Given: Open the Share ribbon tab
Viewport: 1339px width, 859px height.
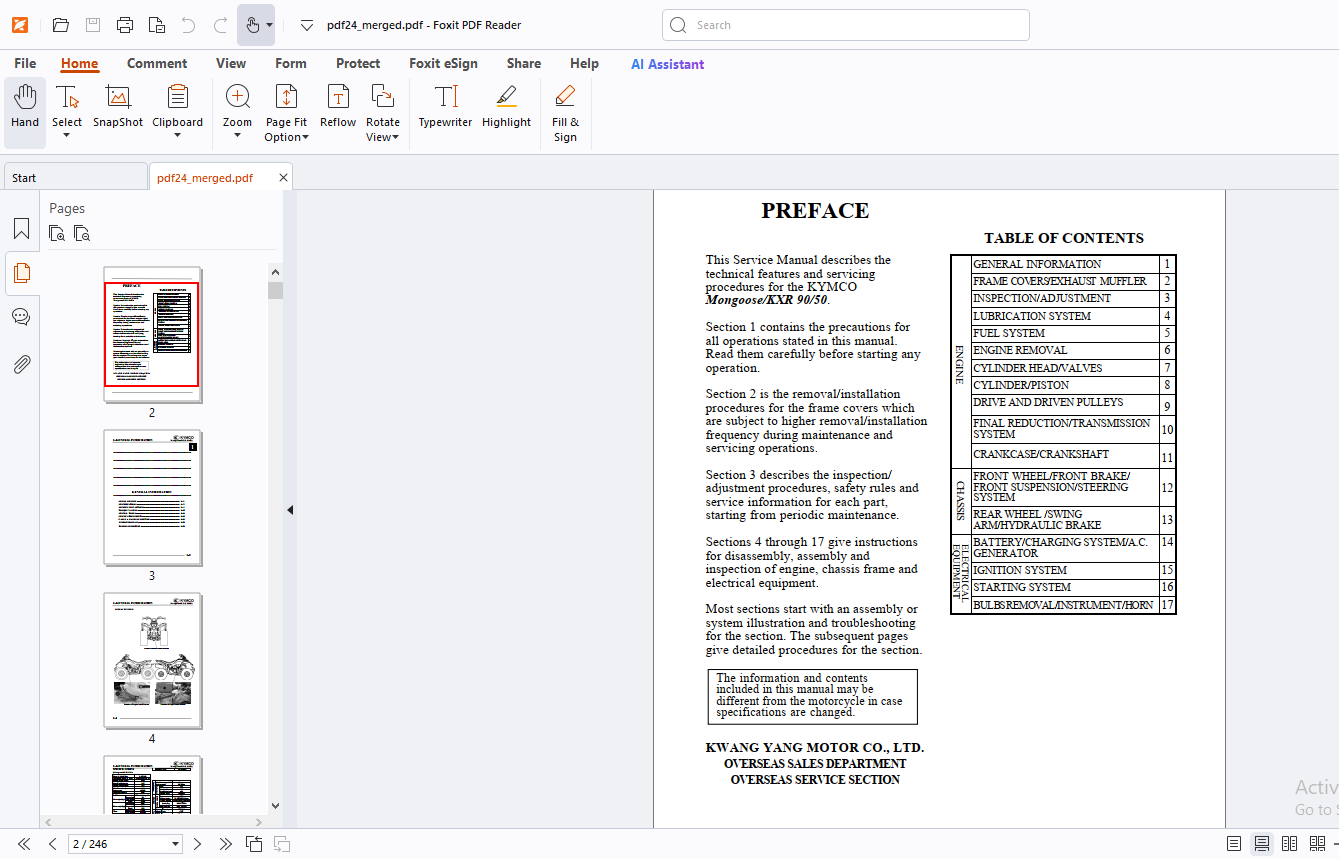Looking at the screenshot, I should [524, 63].
